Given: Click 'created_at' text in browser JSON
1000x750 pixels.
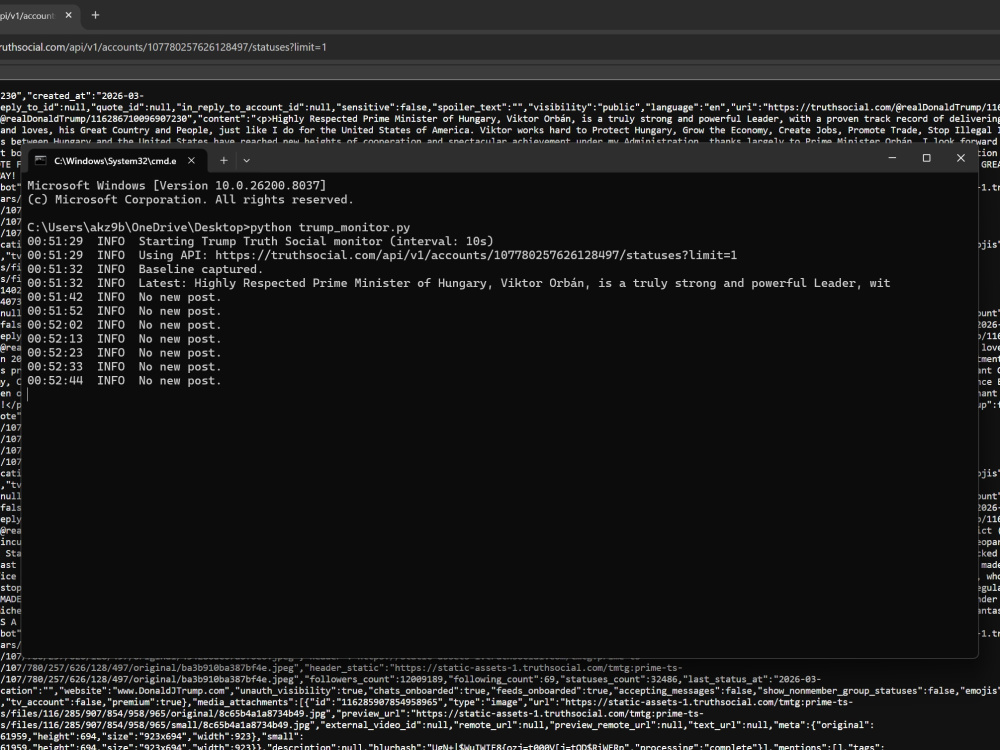Looking at the screenshot, I should 62,96.
